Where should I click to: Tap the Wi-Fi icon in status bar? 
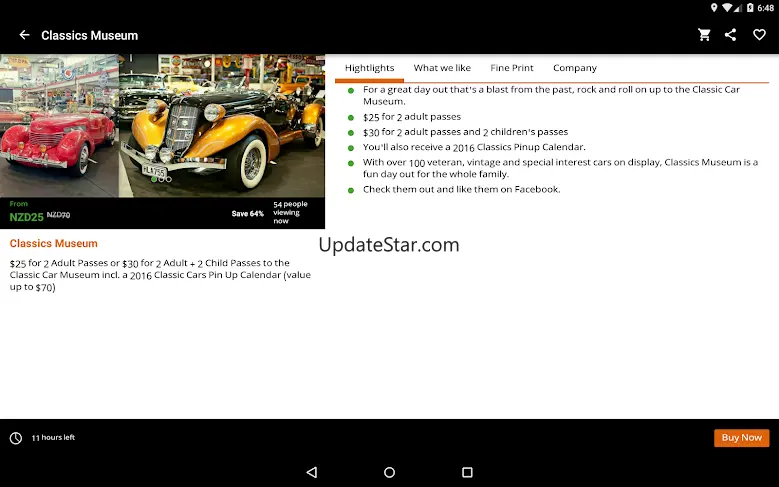click(727, 7)
